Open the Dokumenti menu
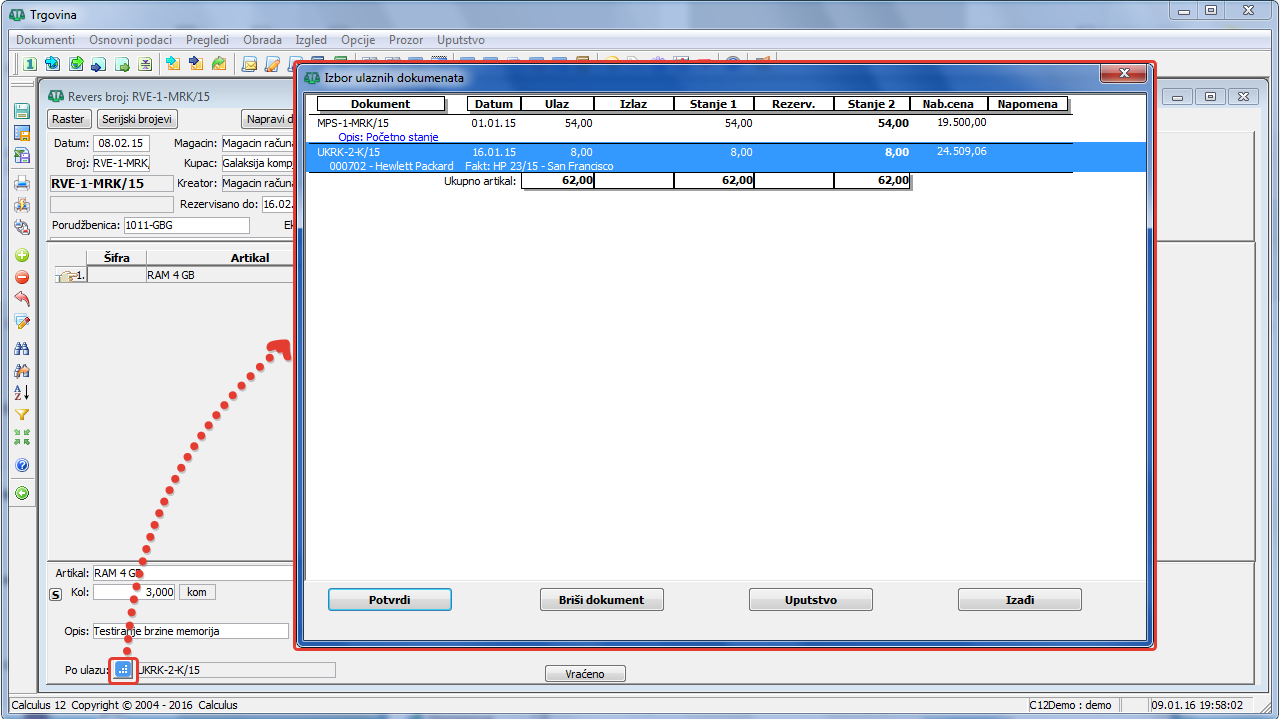The image size is (1280, 719). click(46, 40)
